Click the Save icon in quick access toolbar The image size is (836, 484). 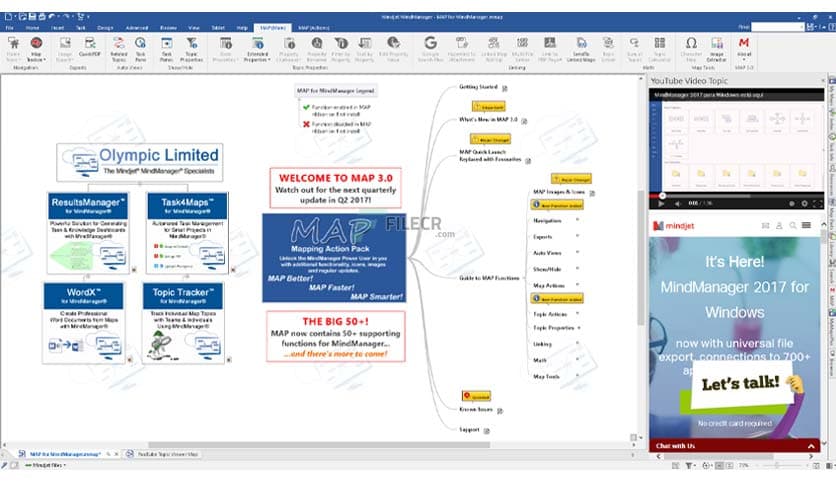pyautogui.click(x=33, y=17)
